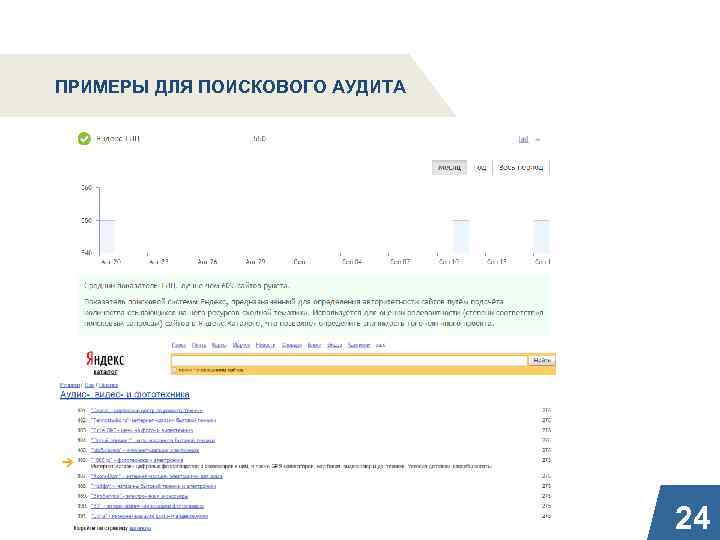Switch graph to the месяц tab
Image resolution: width=720 pixels, height=540 pixels.
click(x=450, y=168)
